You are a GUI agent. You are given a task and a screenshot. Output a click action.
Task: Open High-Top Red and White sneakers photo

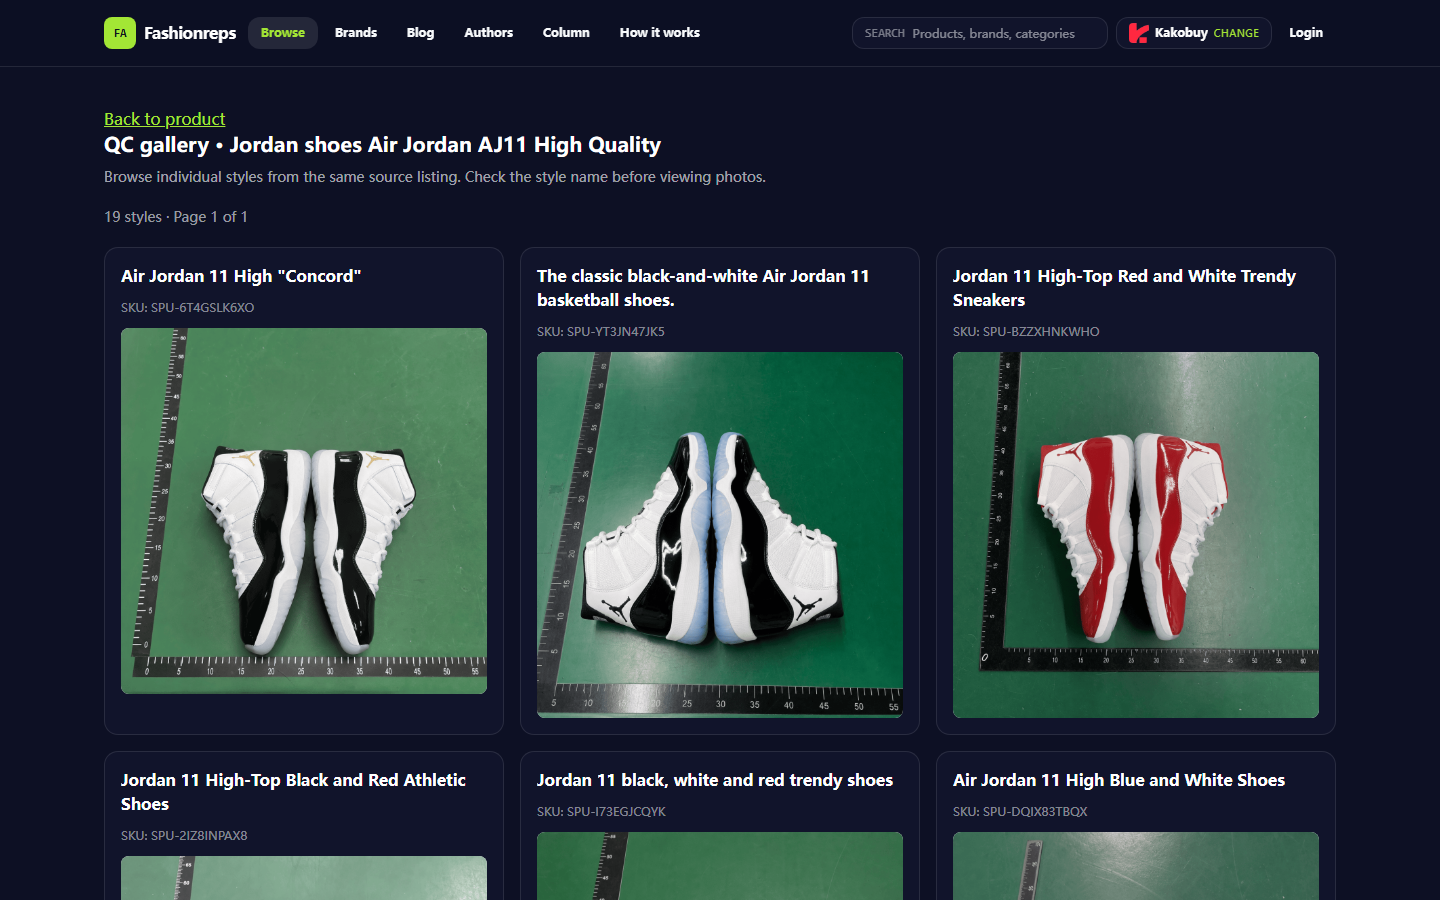pyautogui.click(x=1136, y=535)
